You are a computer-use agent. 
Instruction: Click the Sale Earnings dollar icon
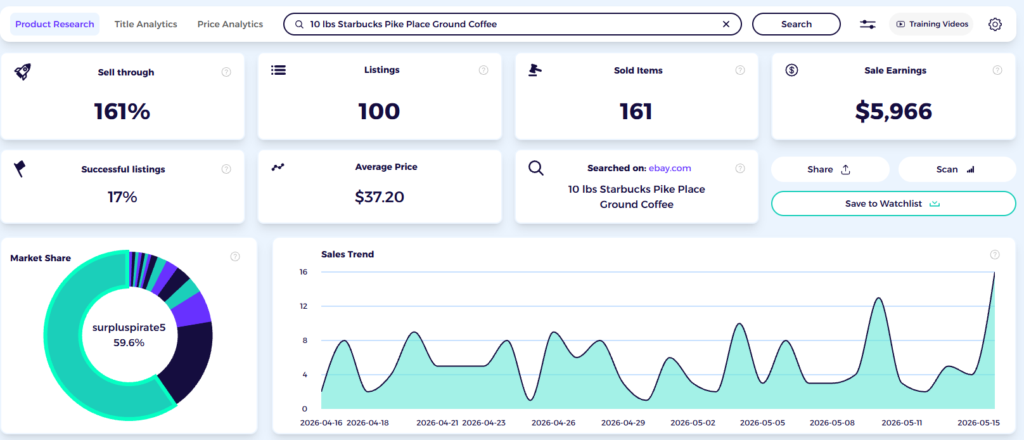tap(792, 70)
